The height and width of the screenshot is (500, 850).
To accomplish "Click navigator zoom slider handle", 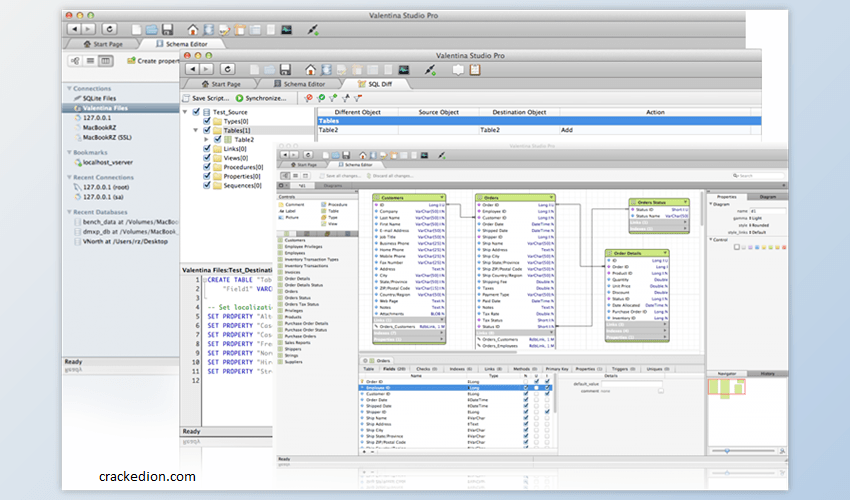I will (x=727, y=451).
